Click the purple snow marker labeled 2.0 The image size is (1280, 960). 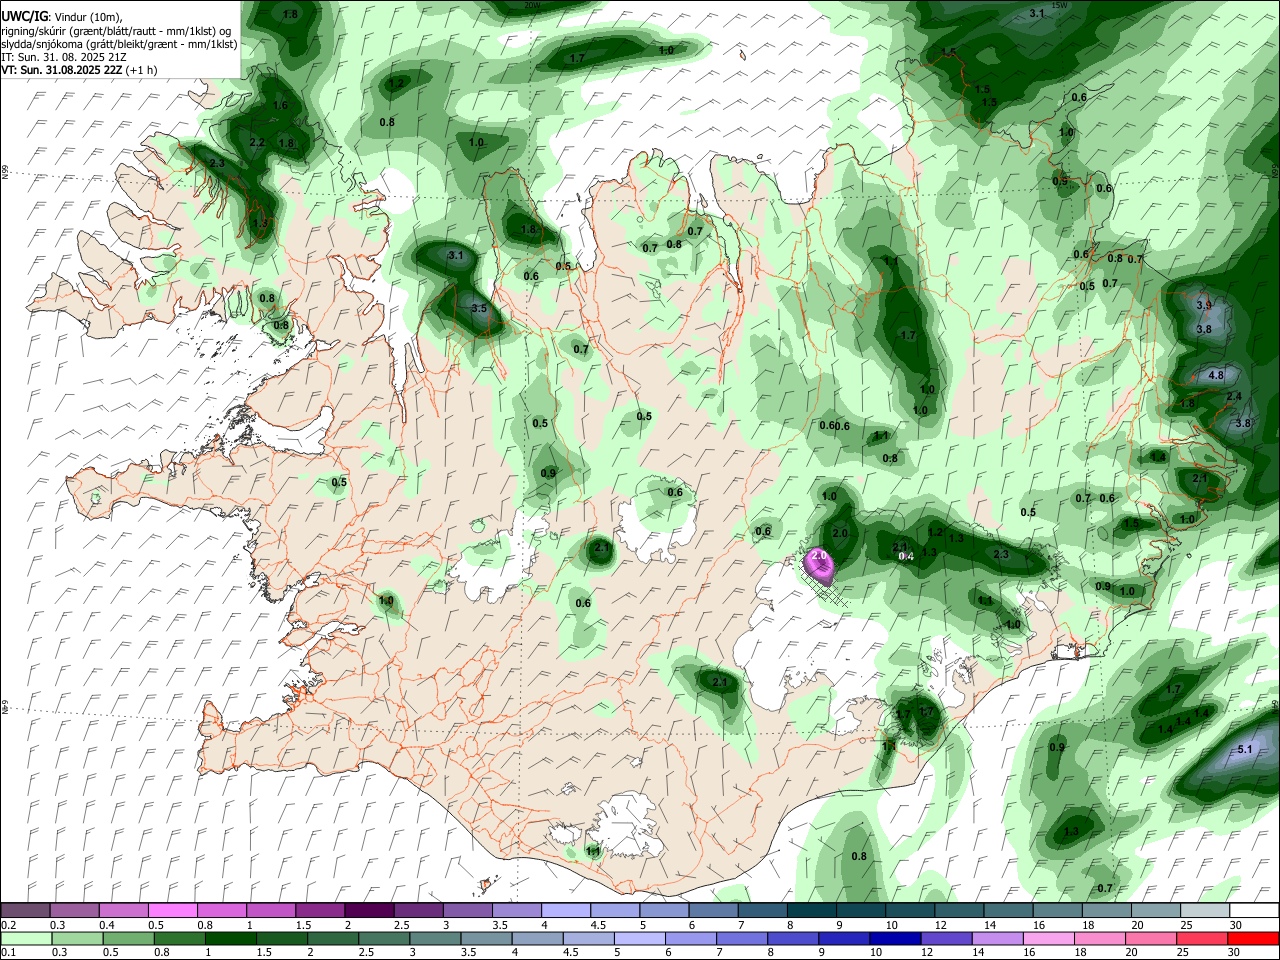[820, 567]
